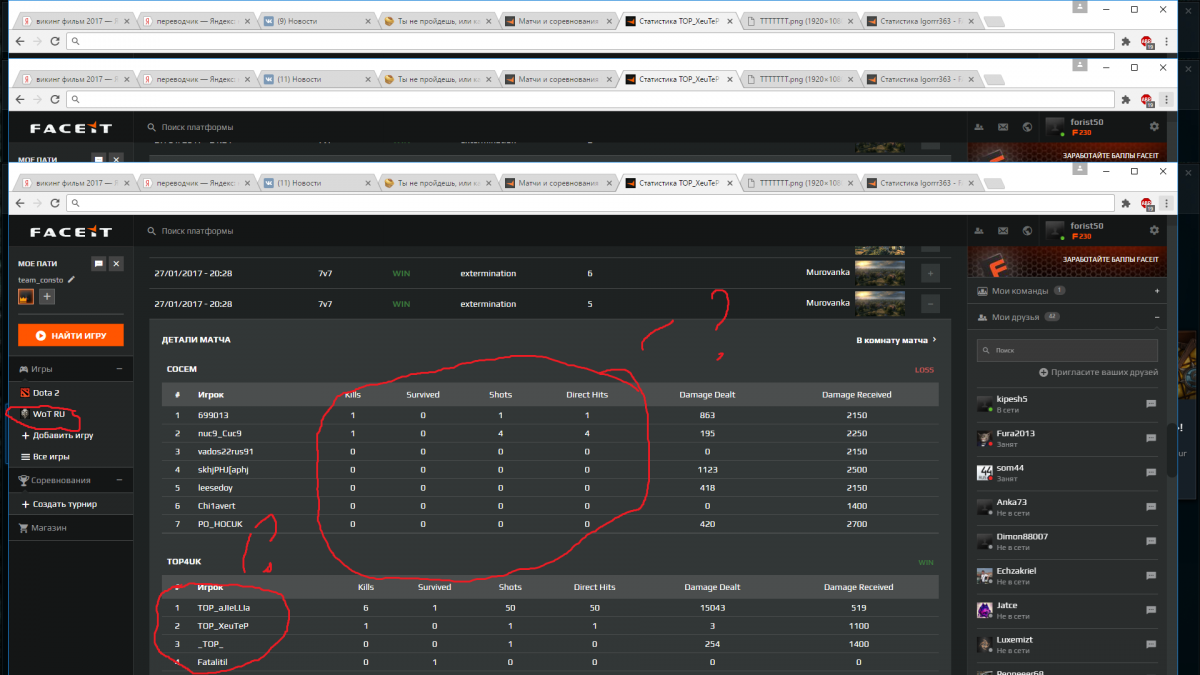Close the МОЕ ПАТИ party with its X, front window
The image size is (1200, 675).
point(116,263)
